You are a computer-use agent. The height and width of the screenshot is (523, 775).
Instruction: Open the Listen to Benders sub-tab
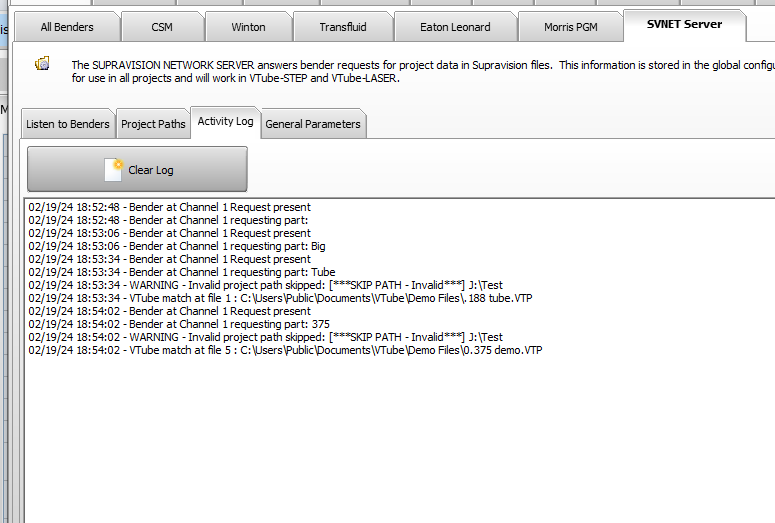pos(68,124)
